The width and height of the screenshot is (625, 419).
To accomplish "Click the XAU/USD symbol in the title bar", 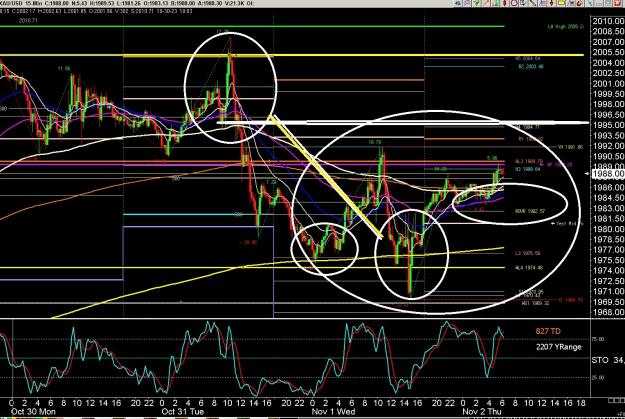I will 11,3.
